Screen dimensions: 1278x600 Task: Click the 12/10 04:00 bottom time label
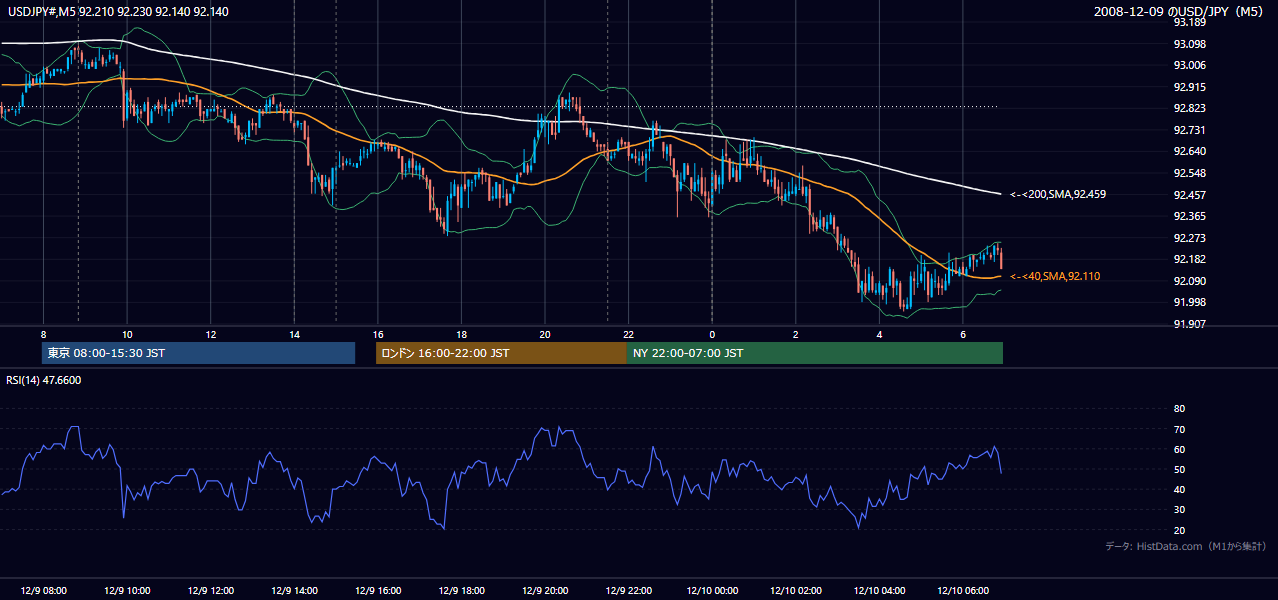(x=879, y=591)
